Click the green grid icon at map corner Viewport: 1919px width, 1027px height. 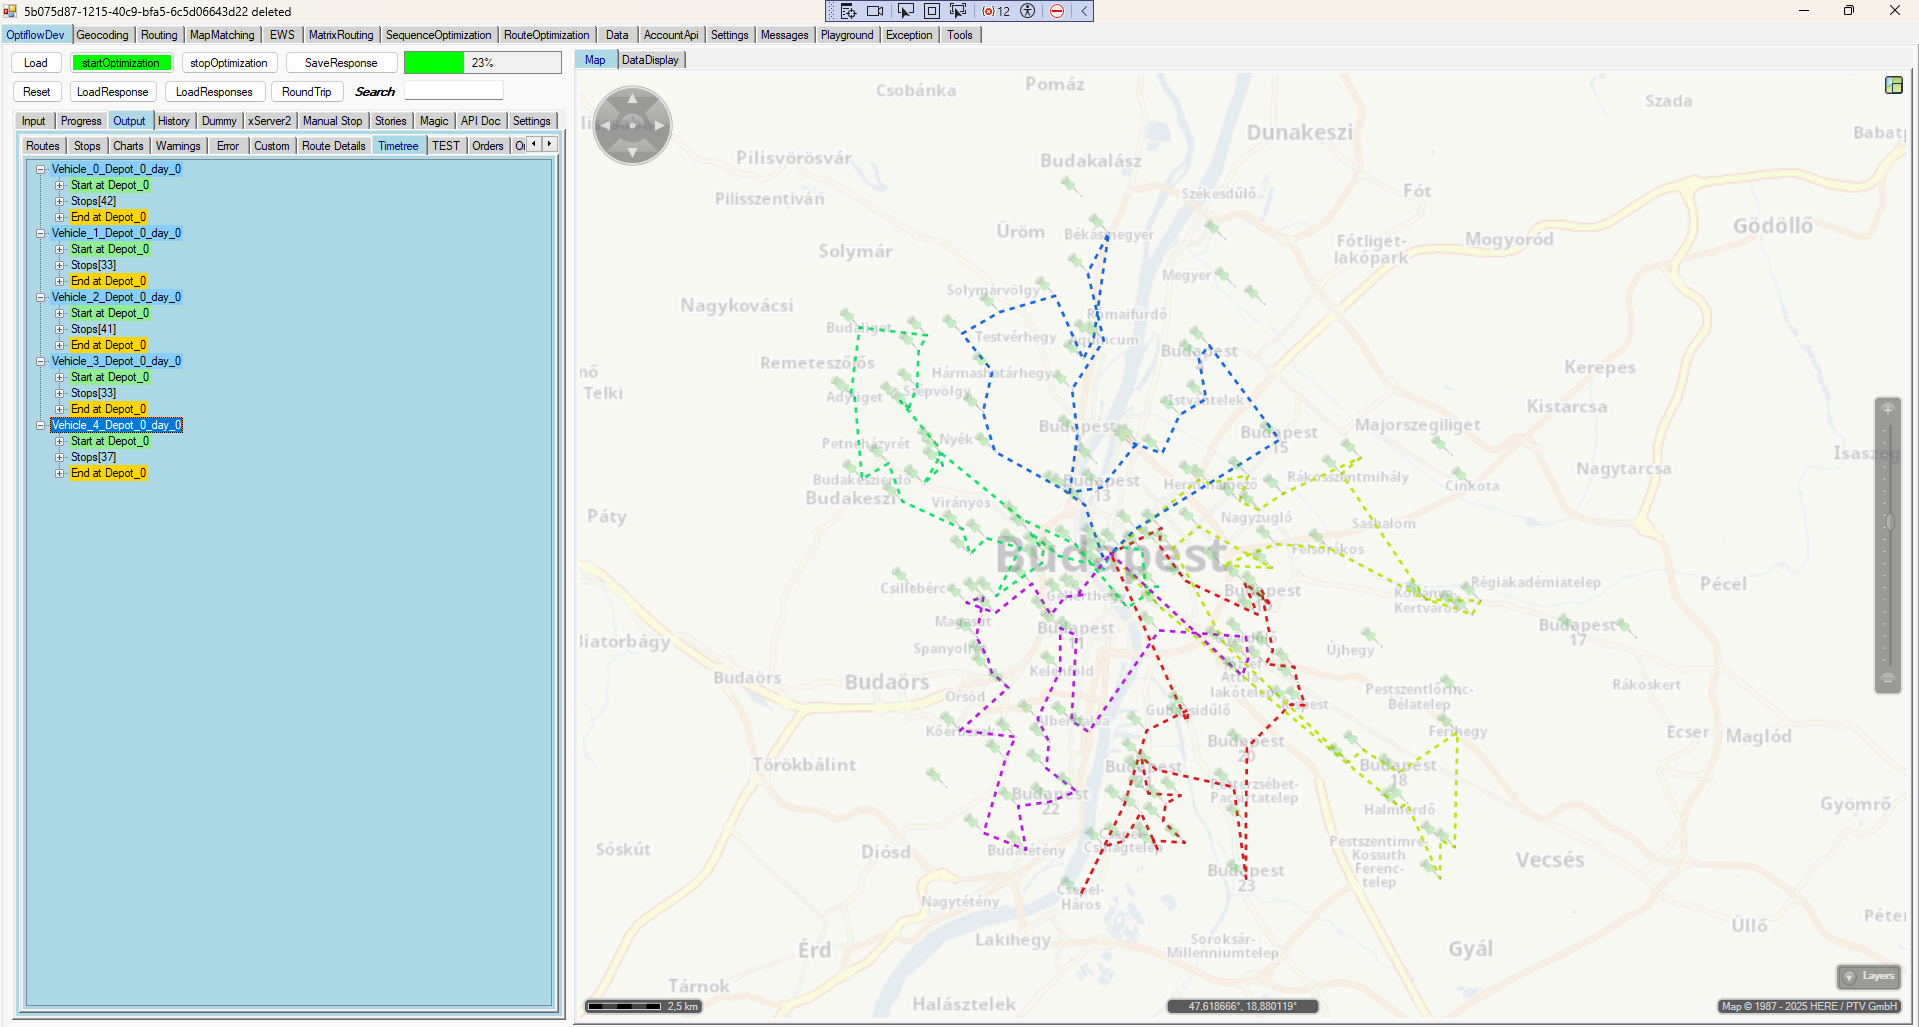click(x=1893, y=85)
